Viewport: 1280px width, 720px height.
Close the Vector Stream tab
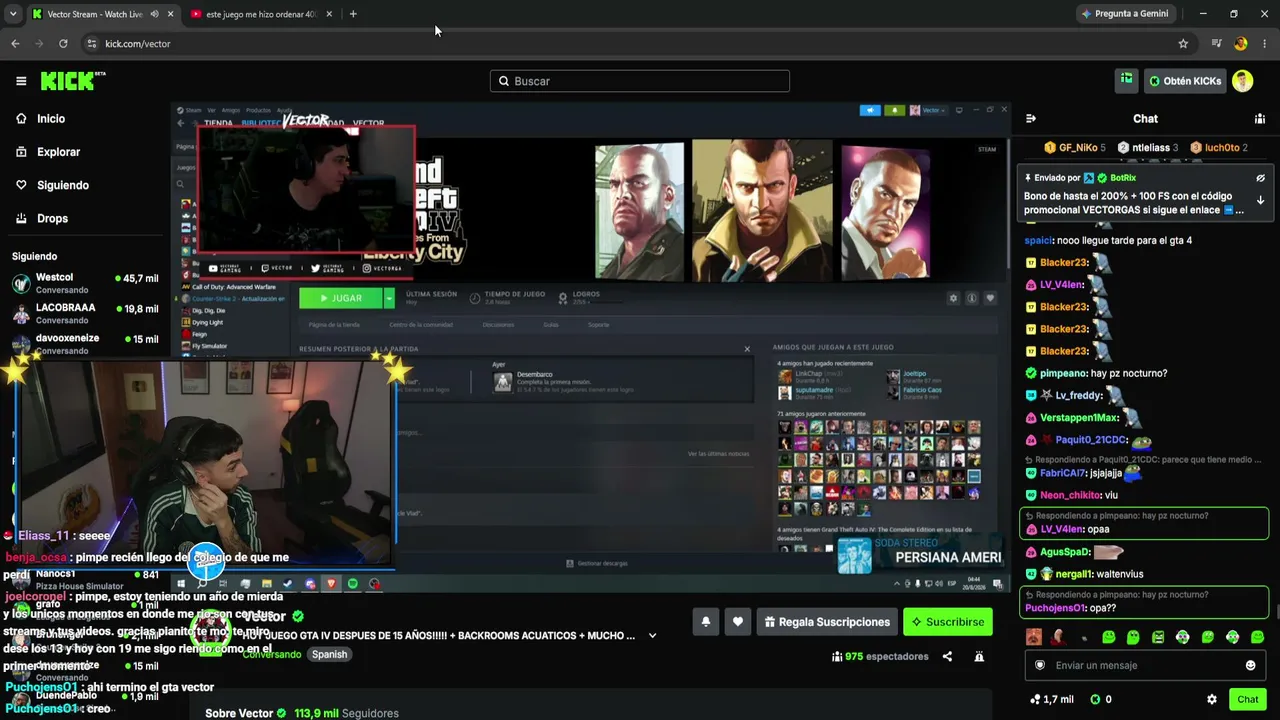171,14
